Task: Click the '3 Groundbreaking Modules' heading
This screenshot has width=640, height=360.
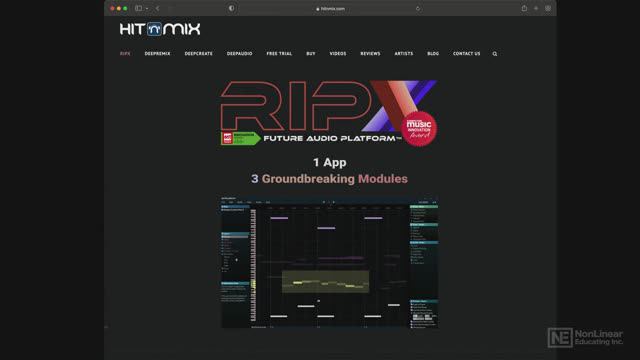Action: pos(329,179)
